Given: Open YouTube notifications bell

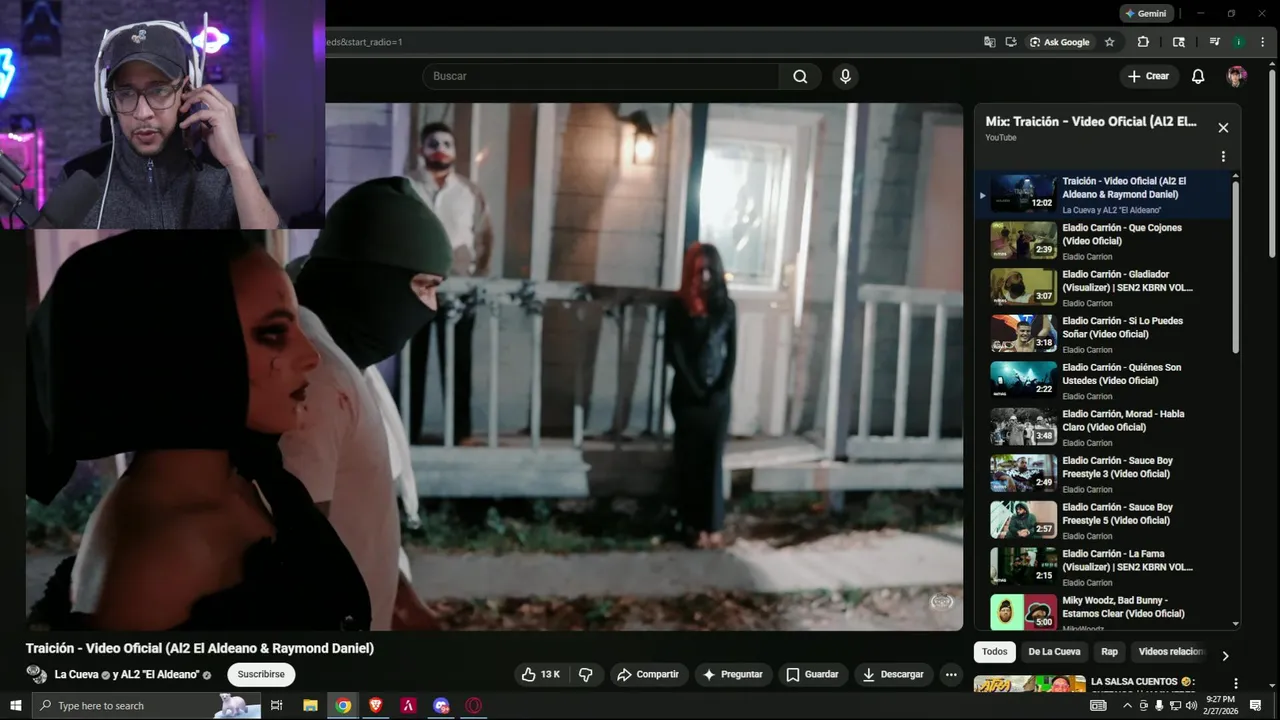Looking at the screenshot, I should (1198, 76).
